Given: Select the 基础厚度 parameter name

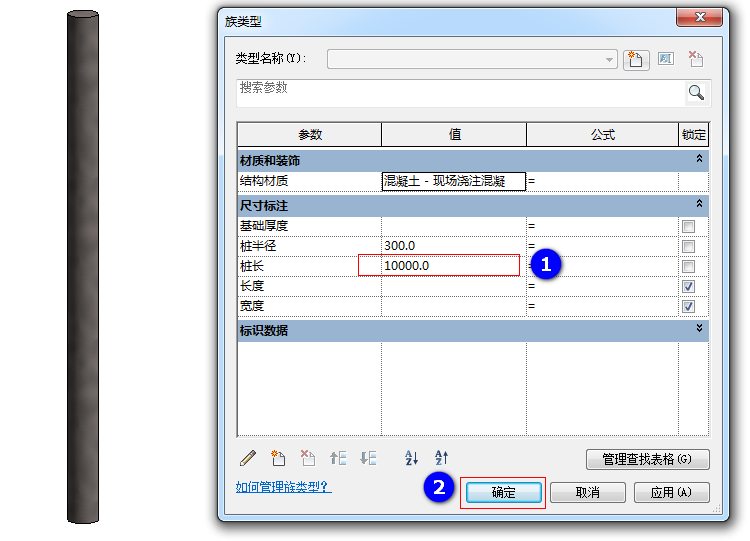Looking at the screenshot, I should [264, 226].
